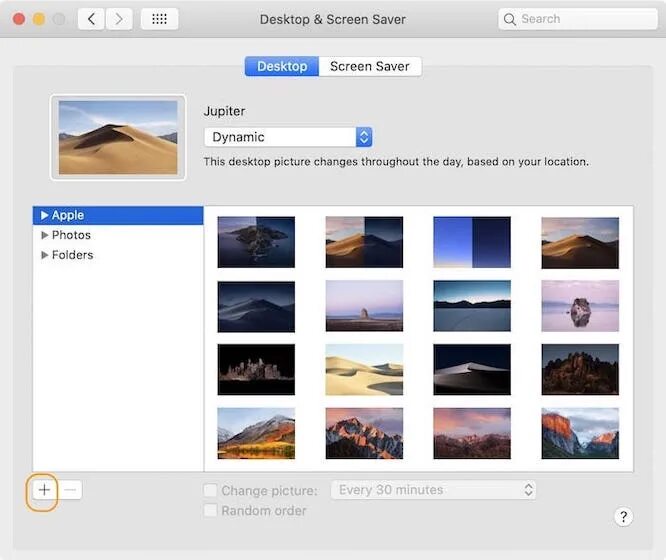Select the Apple folder in sidebar

(118, 215)
